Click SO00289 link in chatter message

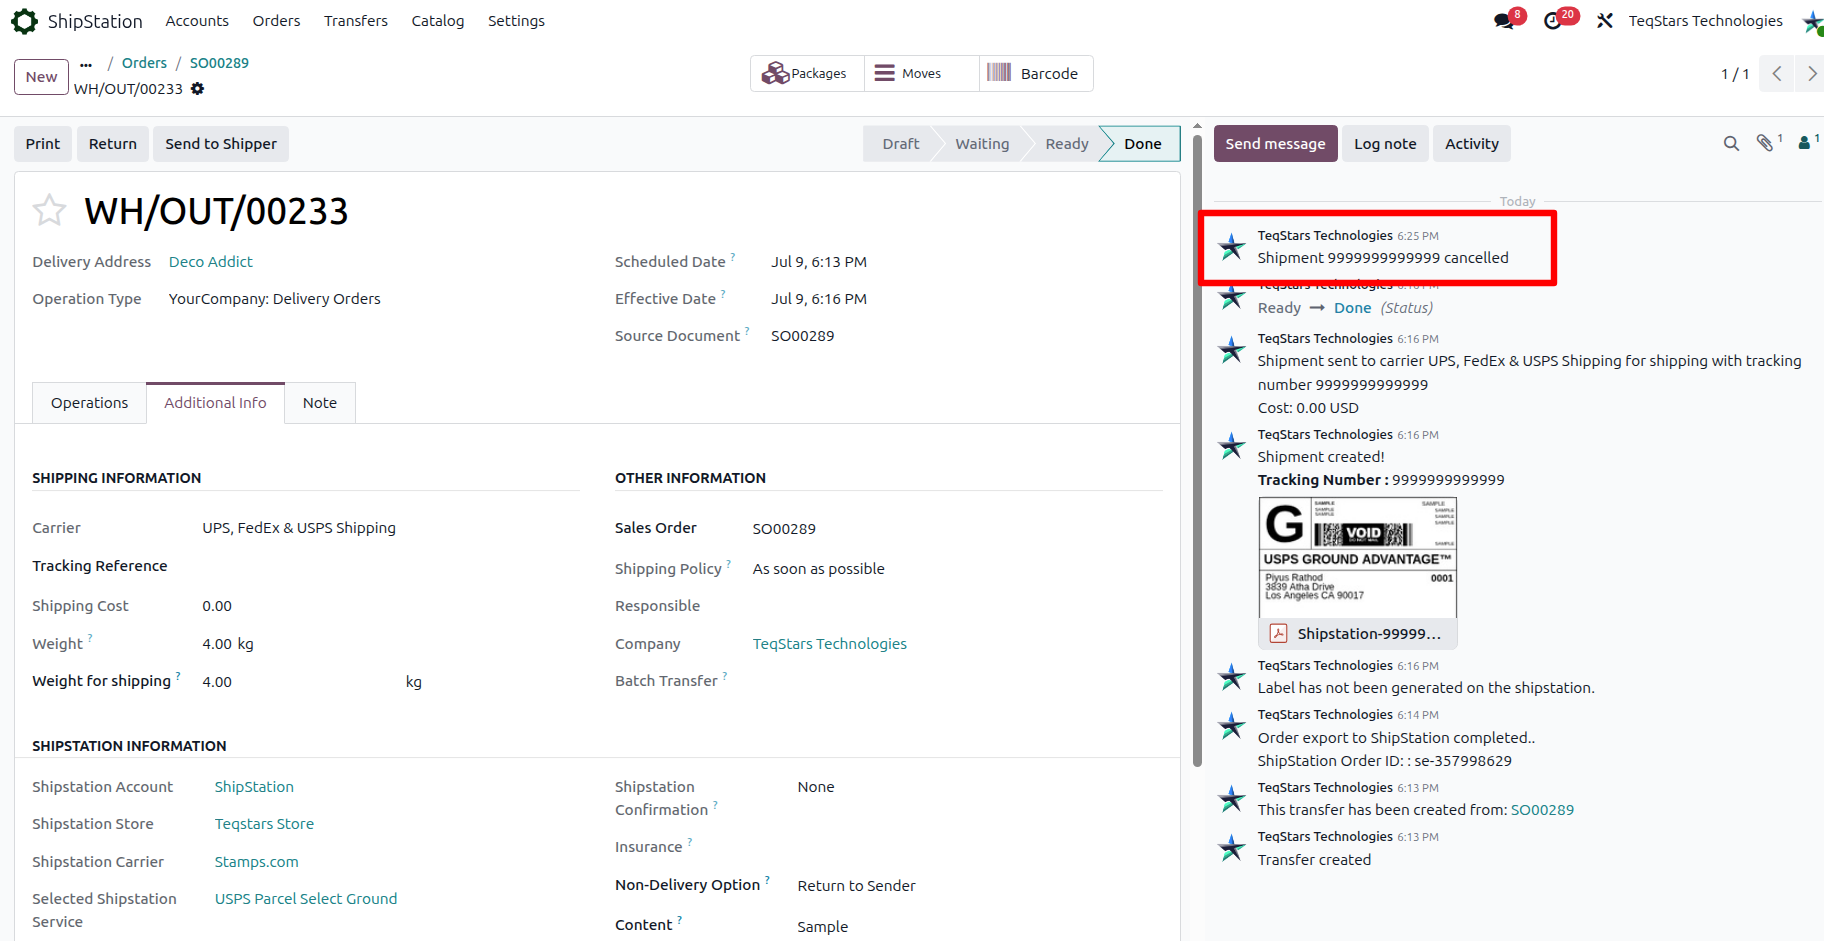pos(1542,810)
